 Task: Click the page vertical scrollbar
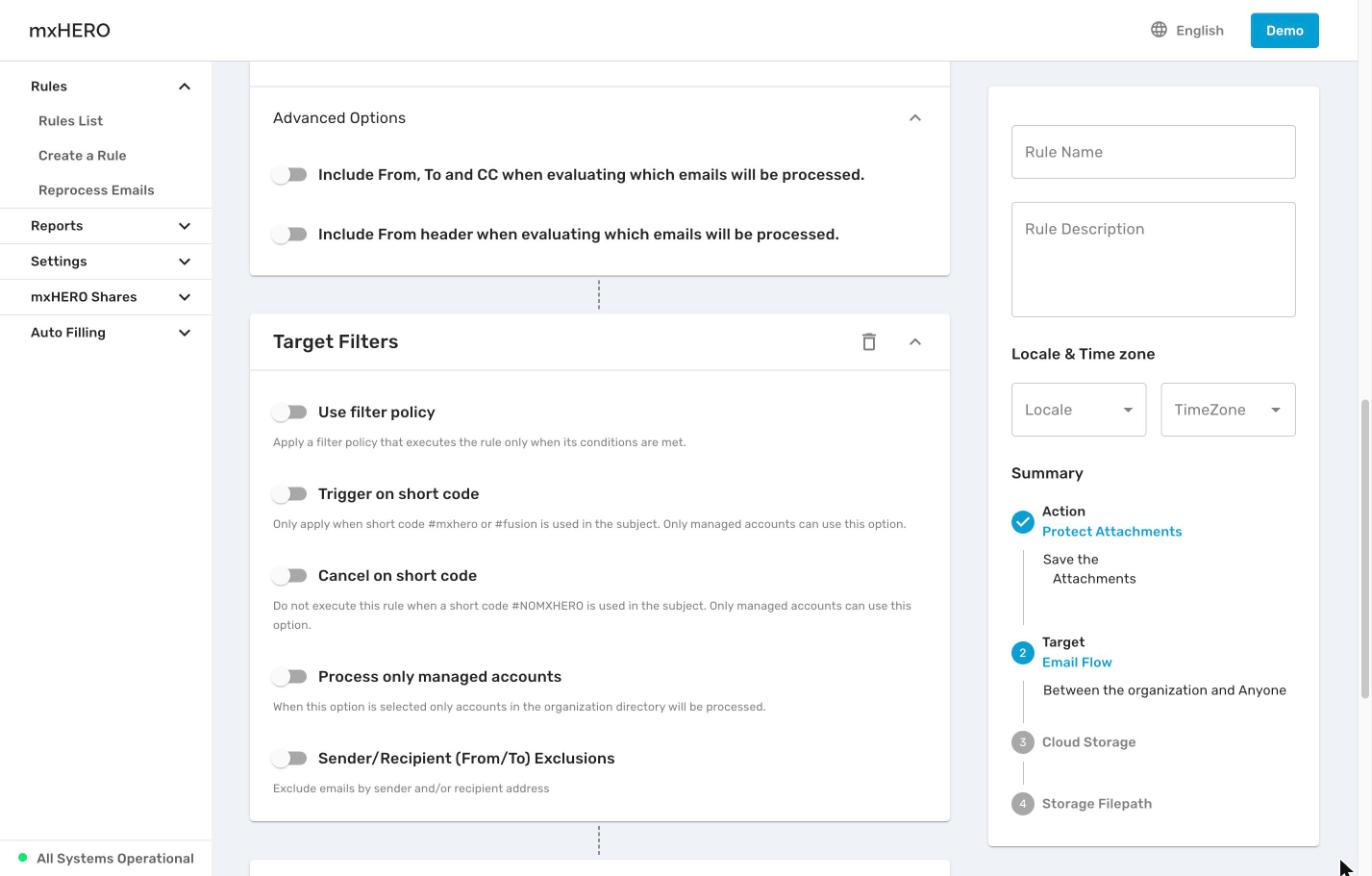point(1364,550)
